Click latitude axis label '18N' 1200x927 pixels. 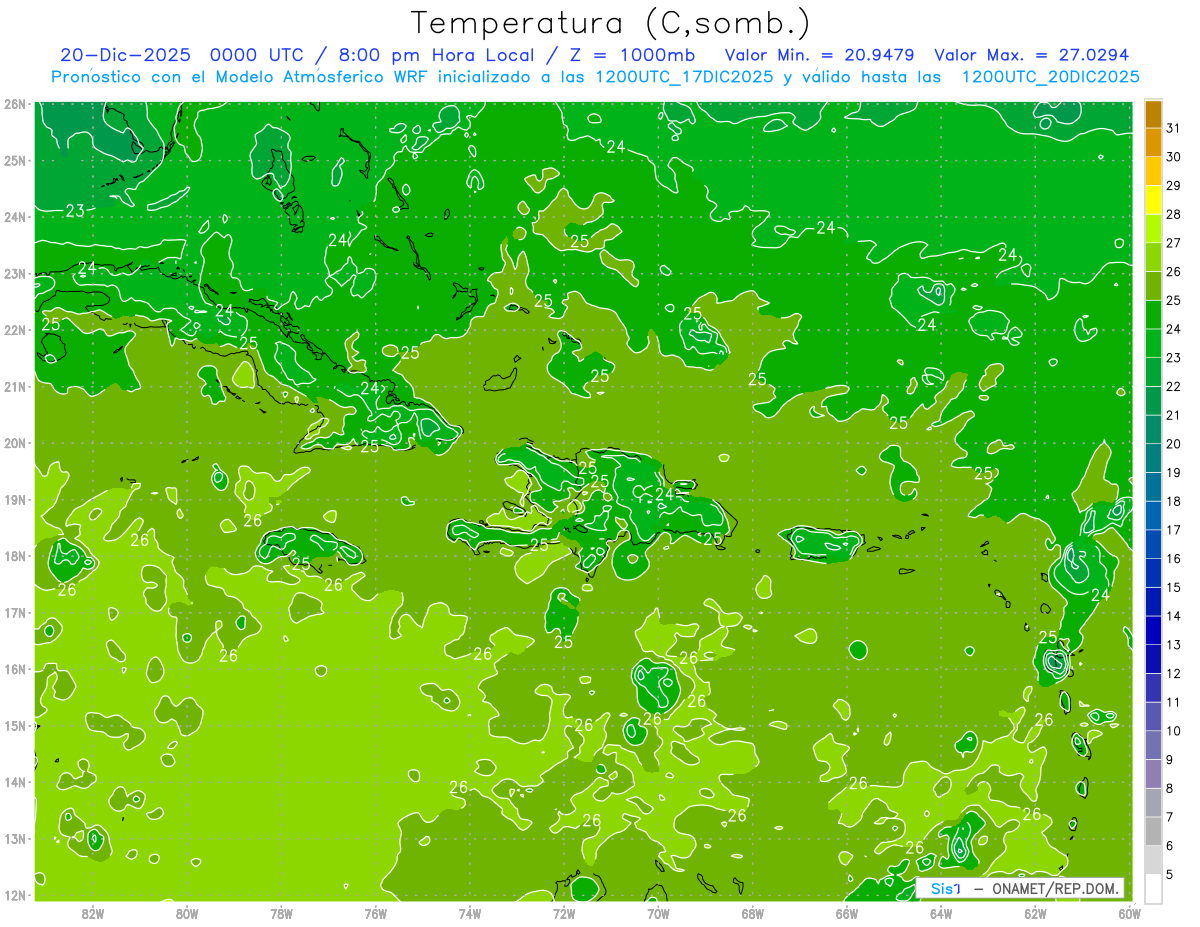(x=15, y=555)
